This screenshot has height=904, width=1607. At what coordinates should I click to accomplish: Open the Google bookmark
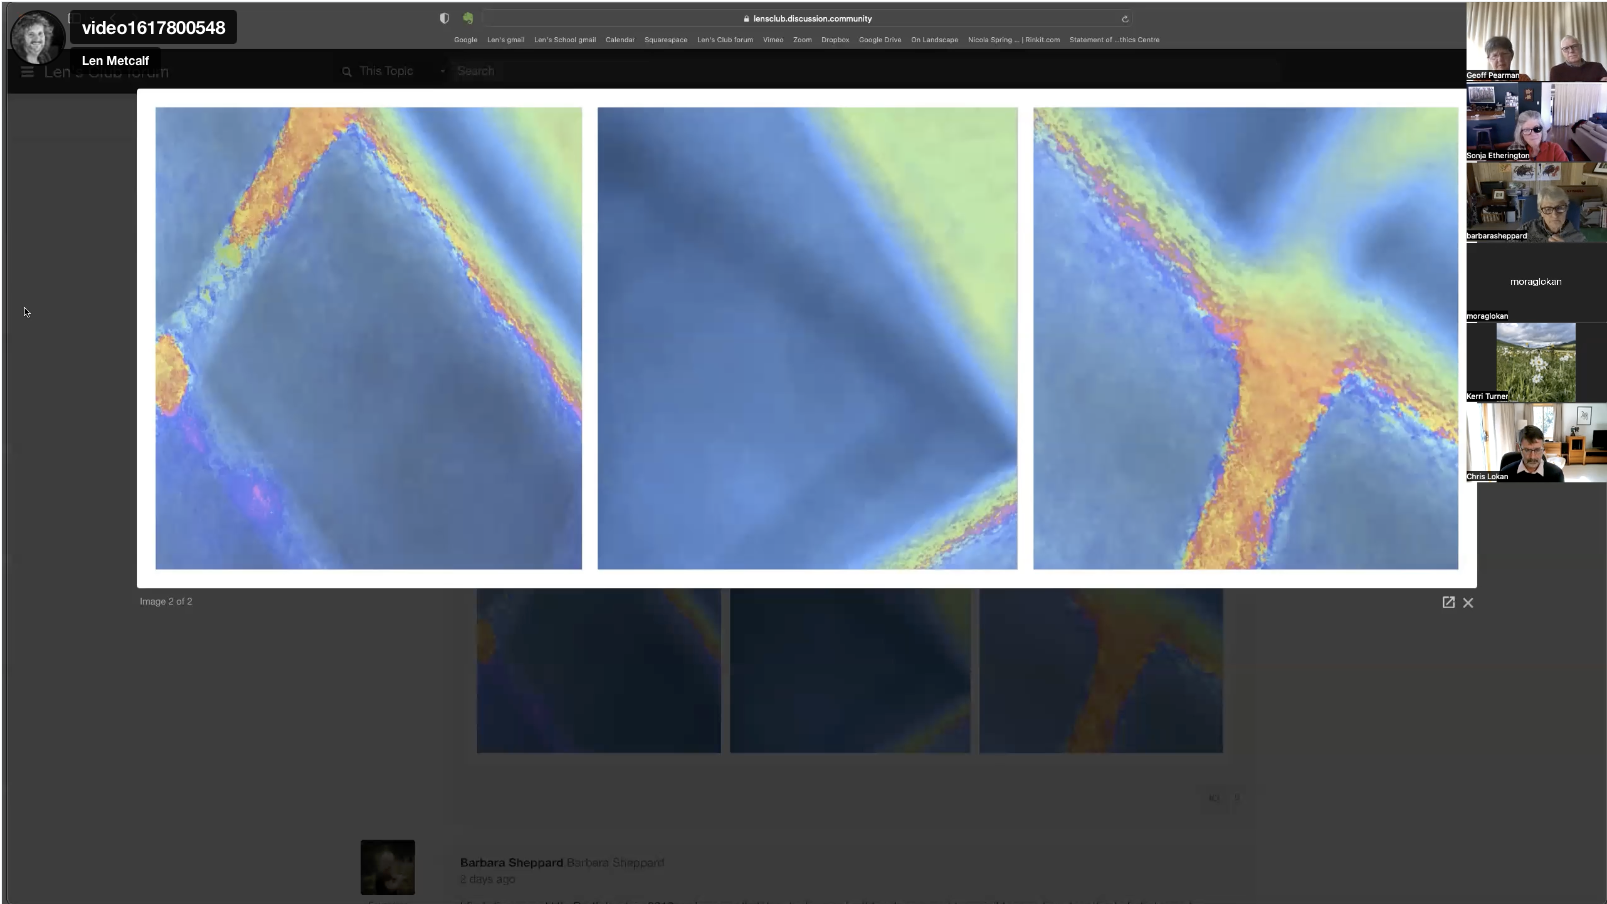tap(465, 40)
